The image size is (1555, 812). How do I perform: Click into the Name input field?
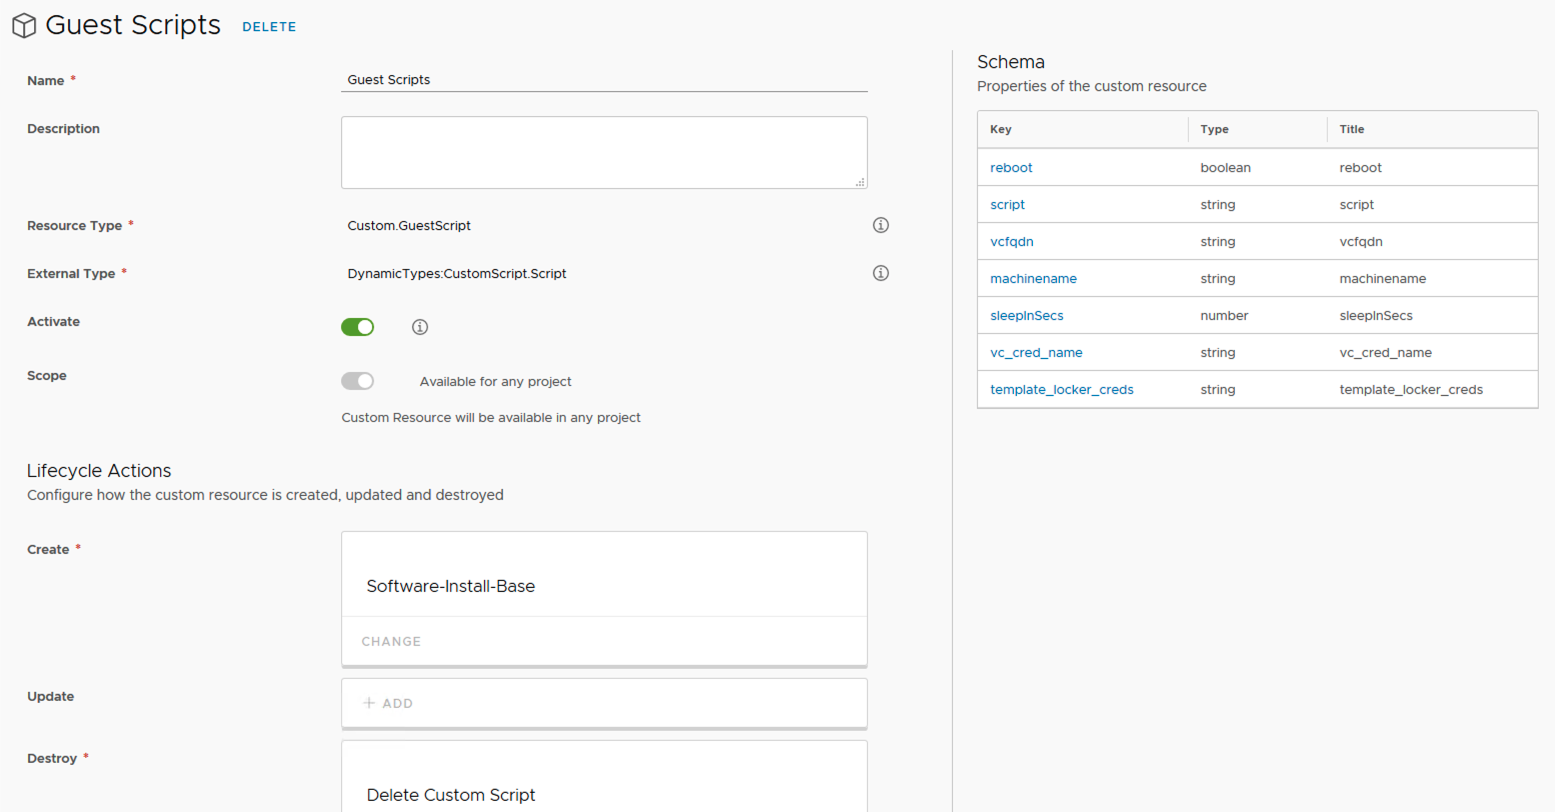pyautogui.click(x=603, y=80)
